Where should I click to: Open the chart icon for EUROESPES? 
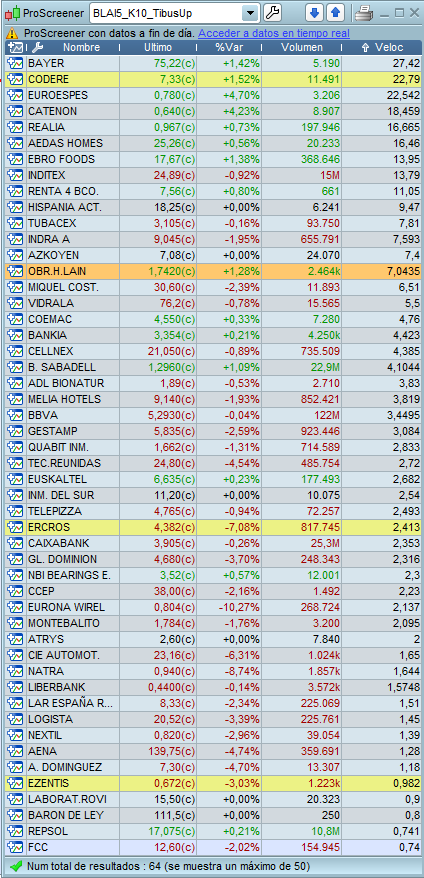(13, 95)
